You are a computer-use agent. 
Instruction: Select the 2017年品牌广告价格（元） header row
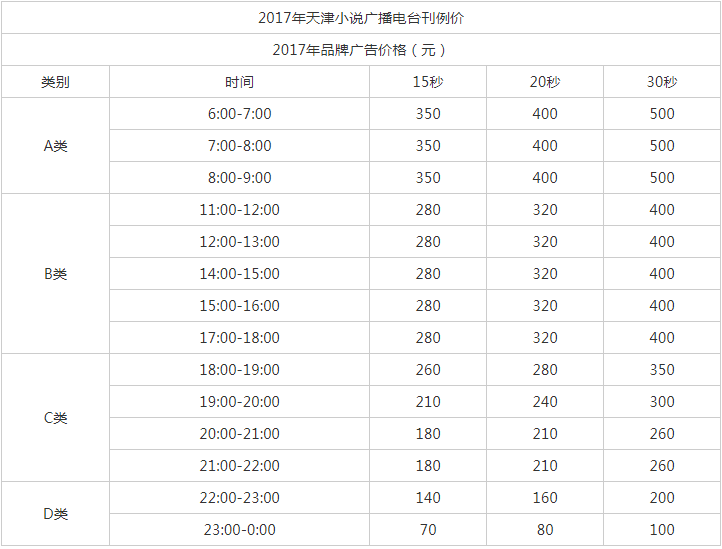361,49
